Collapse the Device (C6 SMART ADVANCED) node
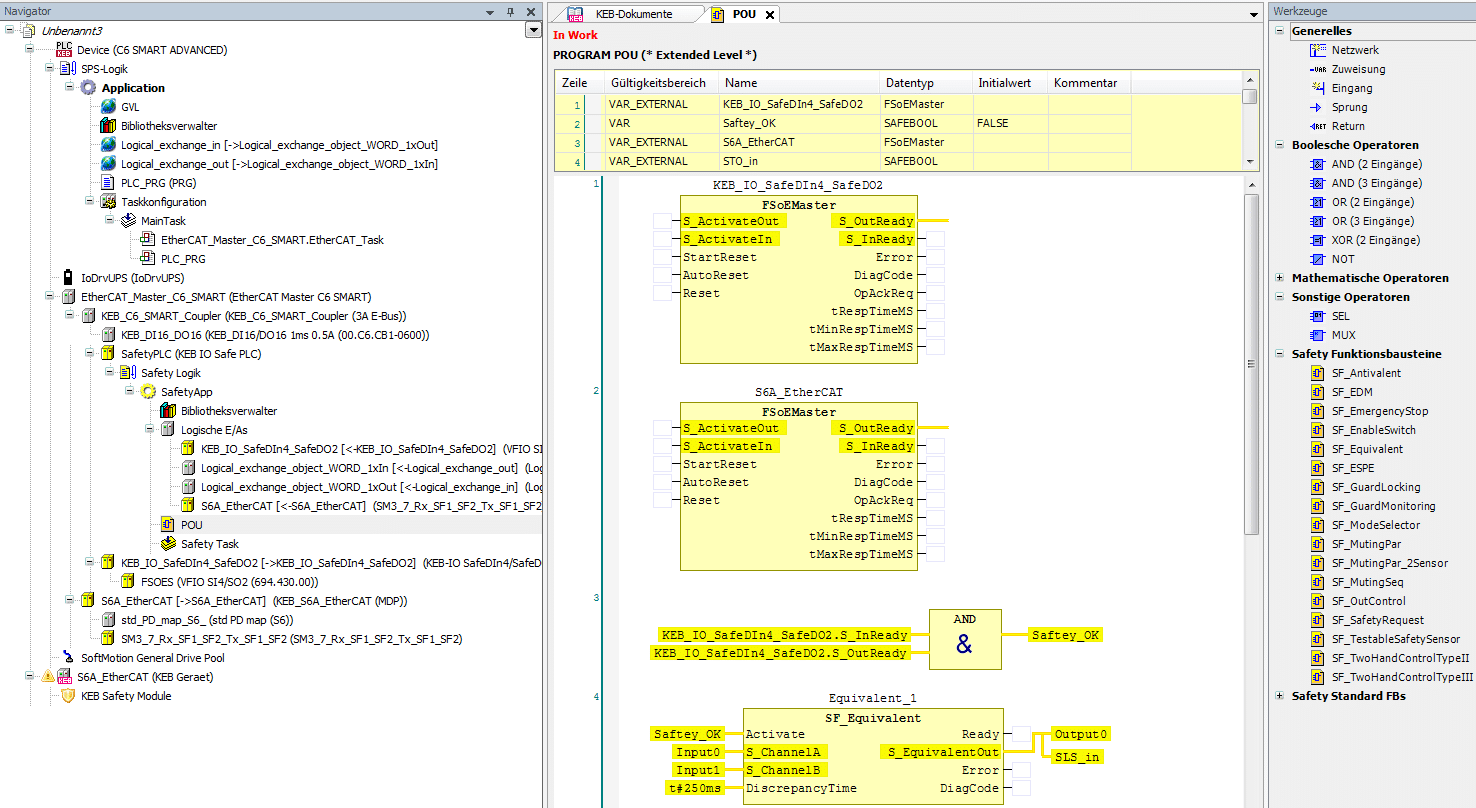 click(x=30, y=50)
